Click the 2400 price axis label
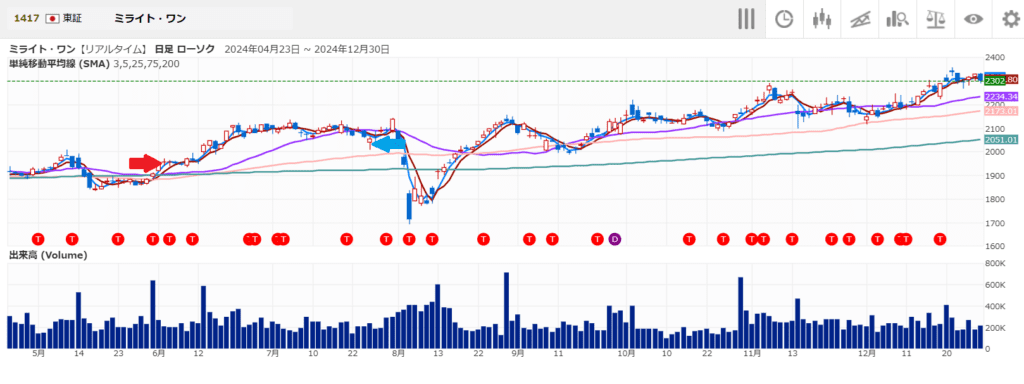The height and width of the screenshot is (384, 1024). 995,57
